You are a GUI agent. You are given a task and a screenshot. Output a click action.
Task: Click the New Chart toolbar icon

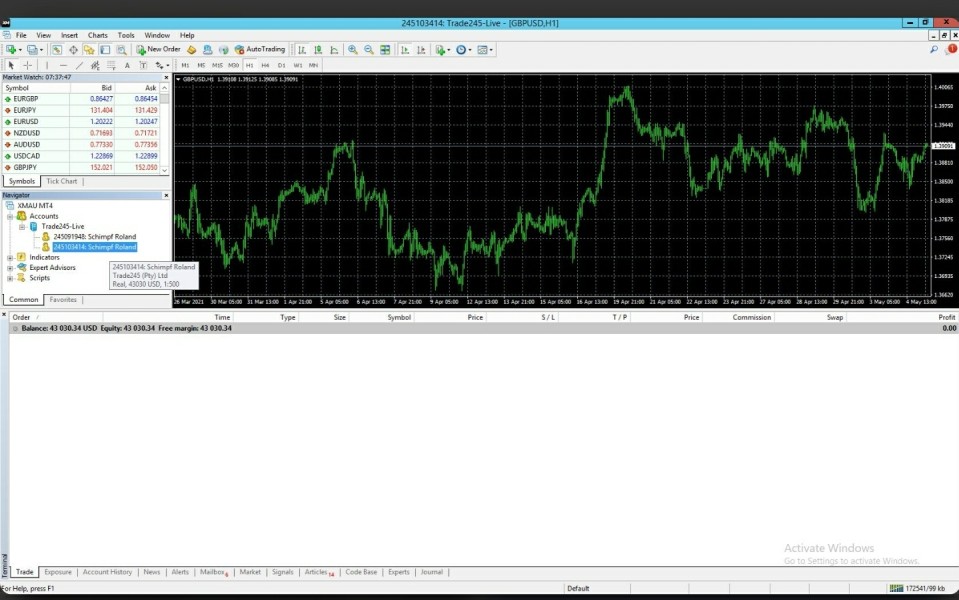pyautogui.click(x=11, y=50)
